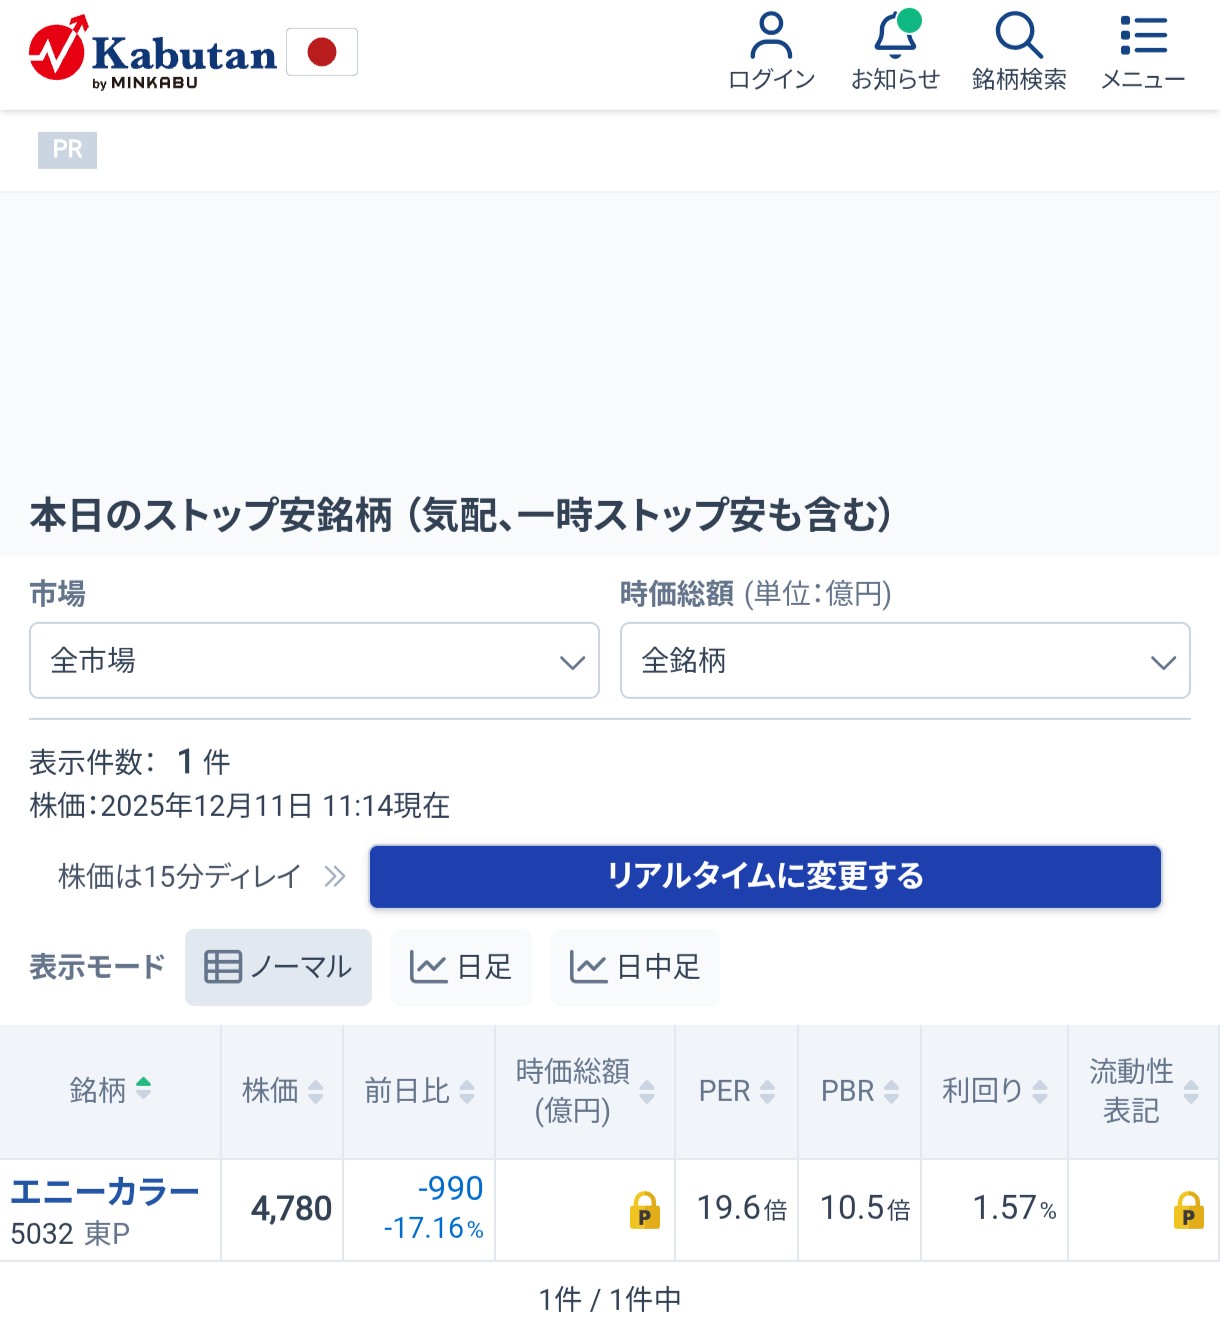Viewport: 1220px width, 1335px height.
Task: Click the Kabutan logo
Action: [154, 52]
